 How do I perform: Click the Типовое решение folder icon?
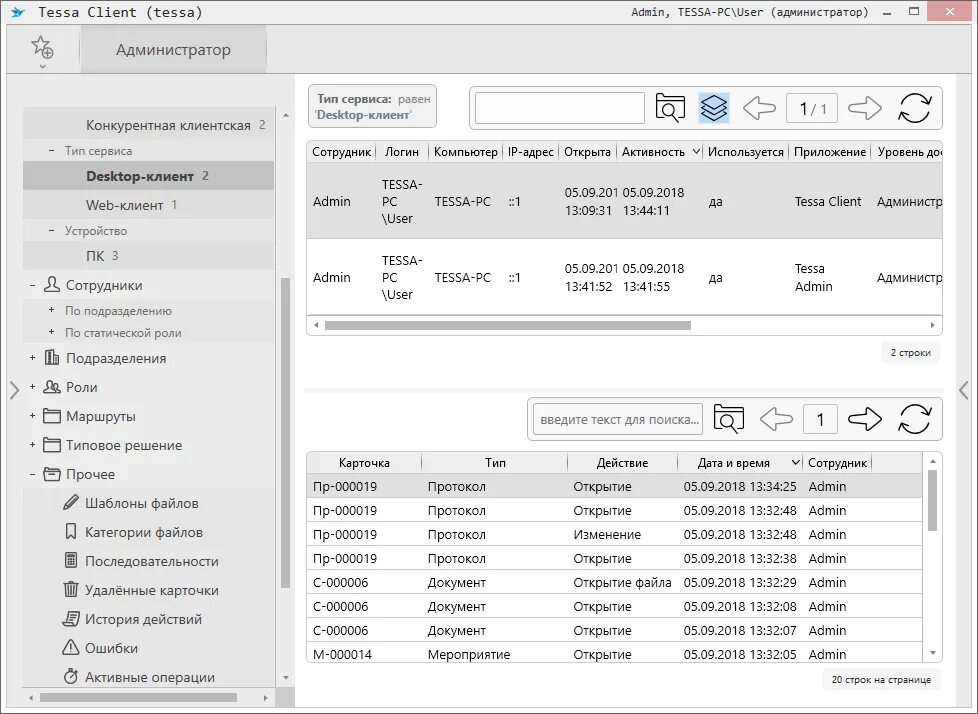[x=52, y=445]
